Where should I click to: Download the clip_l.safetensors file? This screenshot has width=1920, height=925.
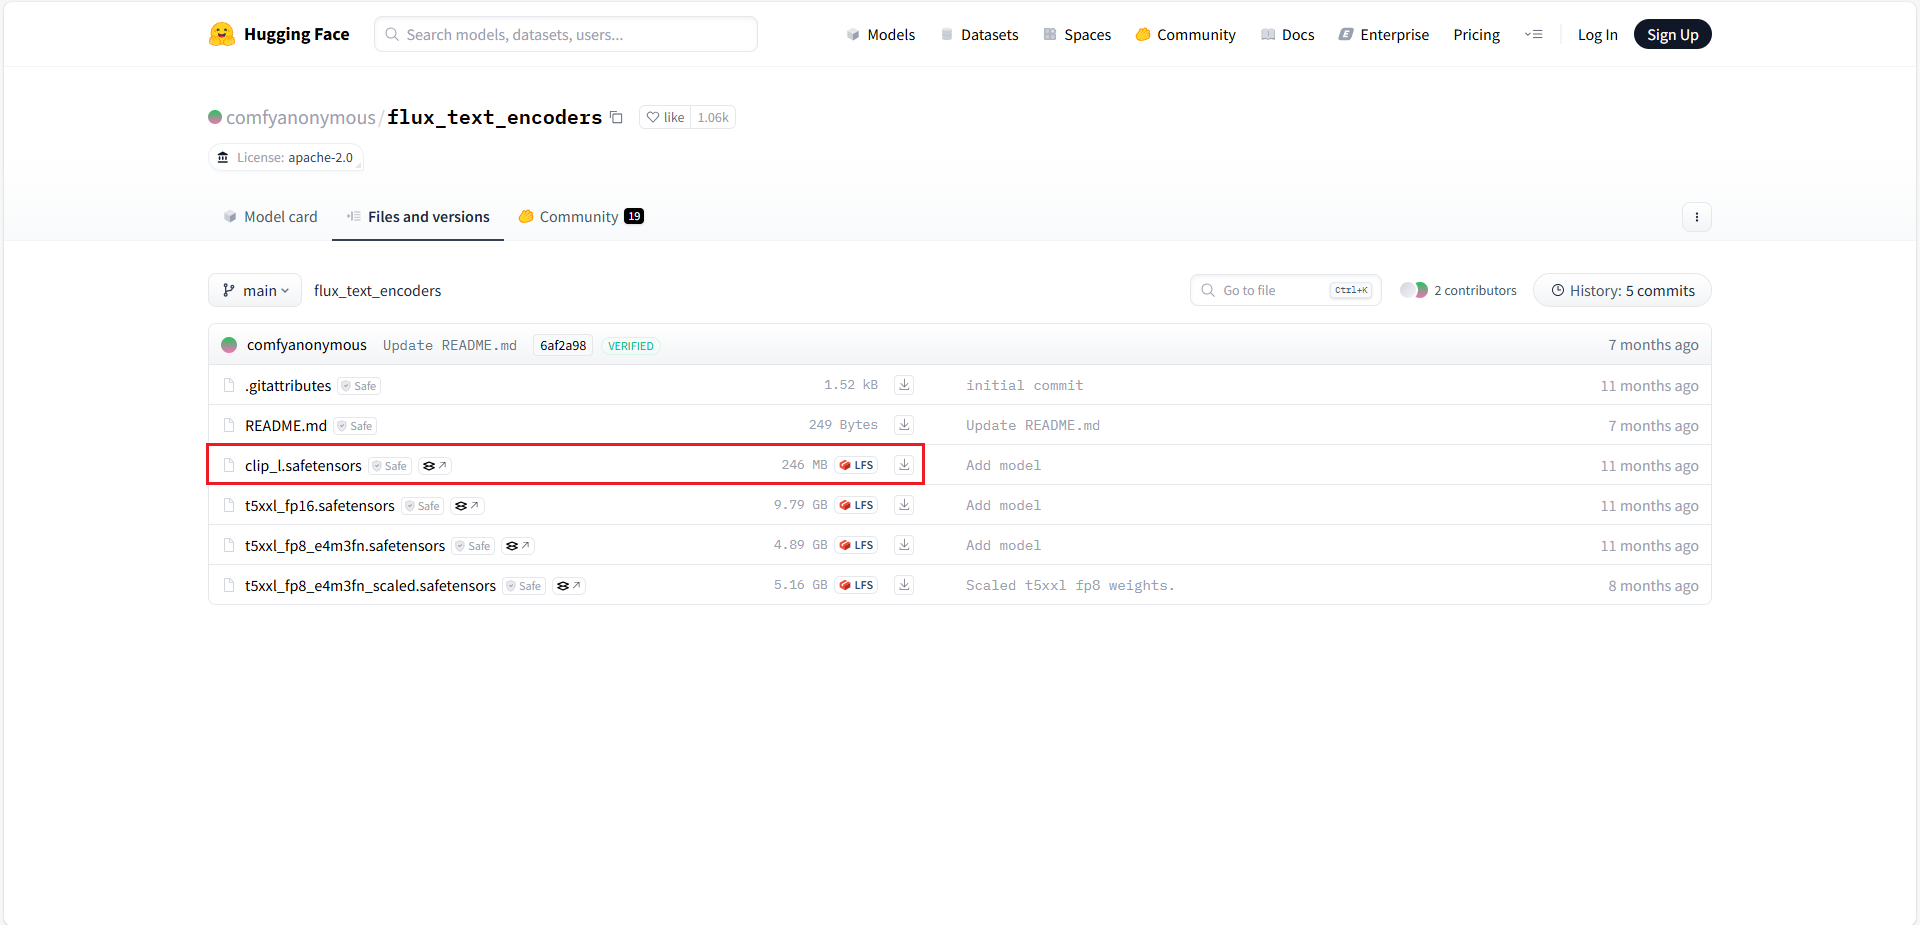click(904, 465)
